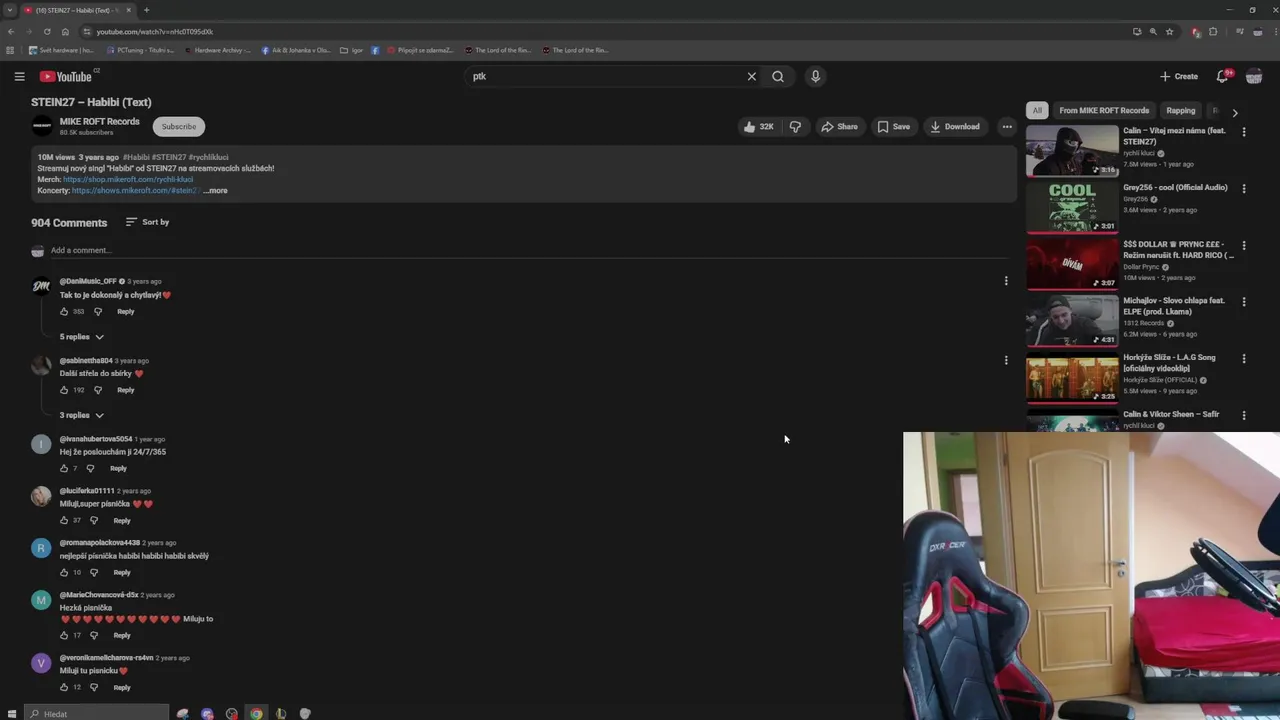Focus the browser address bar
This screenshot has height=720, width=1280.
click(600, 32)
